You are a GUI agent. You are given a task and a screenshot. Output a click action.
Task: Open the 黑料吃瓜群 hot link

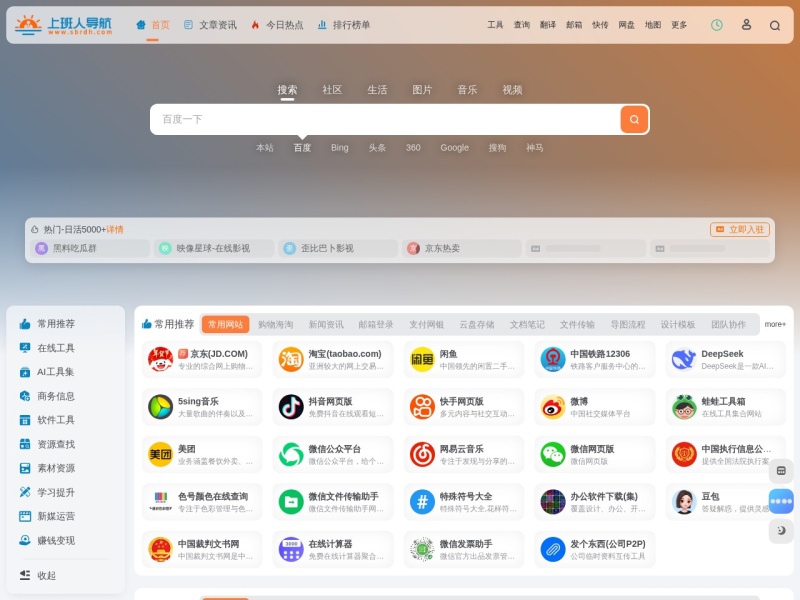[x=90, y=248]
